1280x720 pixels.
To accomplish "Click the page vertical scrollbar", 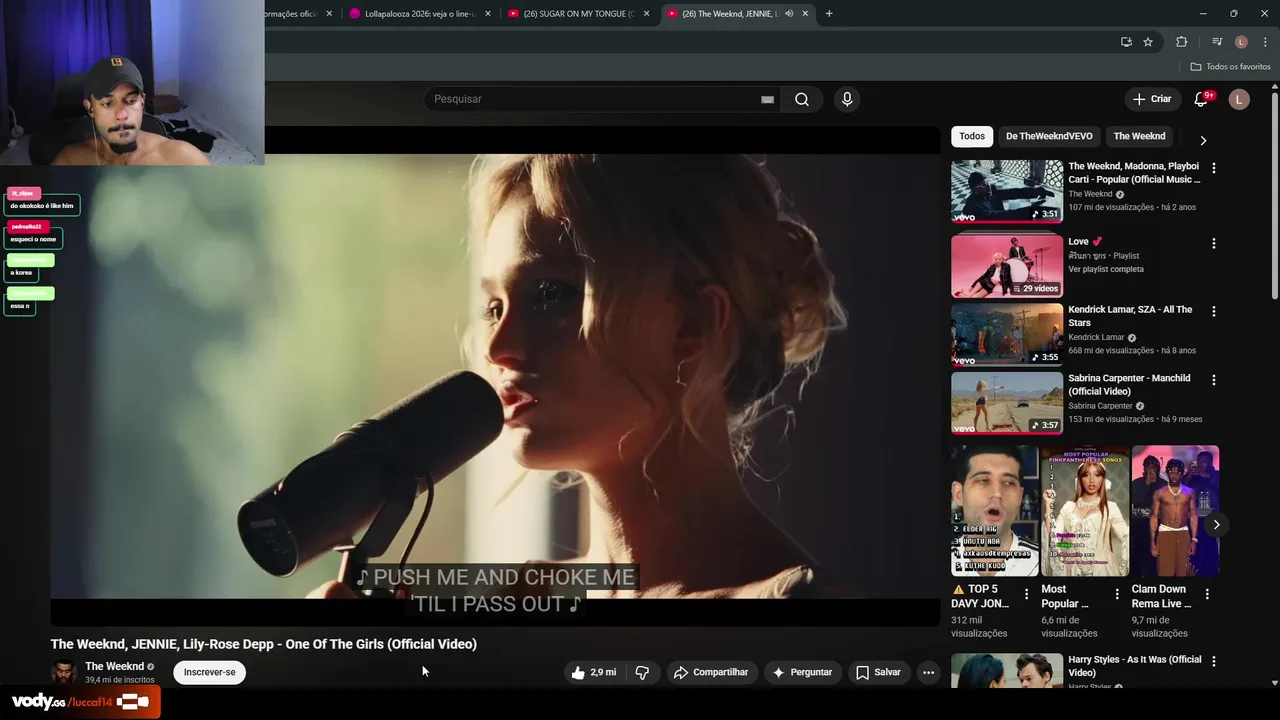I will pos(1274,195).
